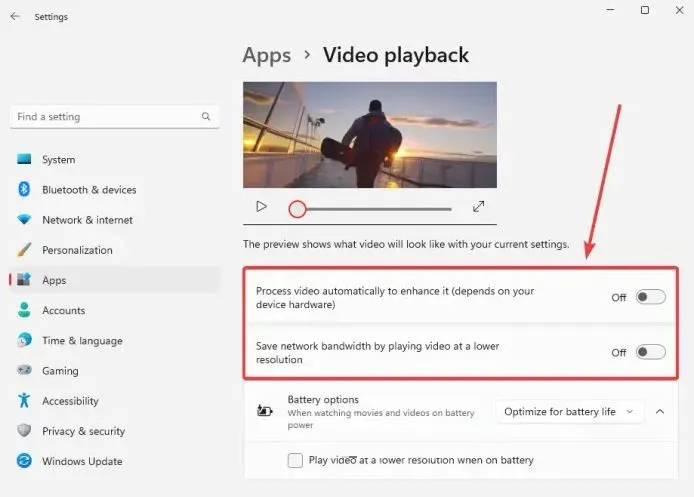Check play video at lower resolution on battery
Viewport: 694px width, 497px height.
pyautogui.click(x=295, y=461)
